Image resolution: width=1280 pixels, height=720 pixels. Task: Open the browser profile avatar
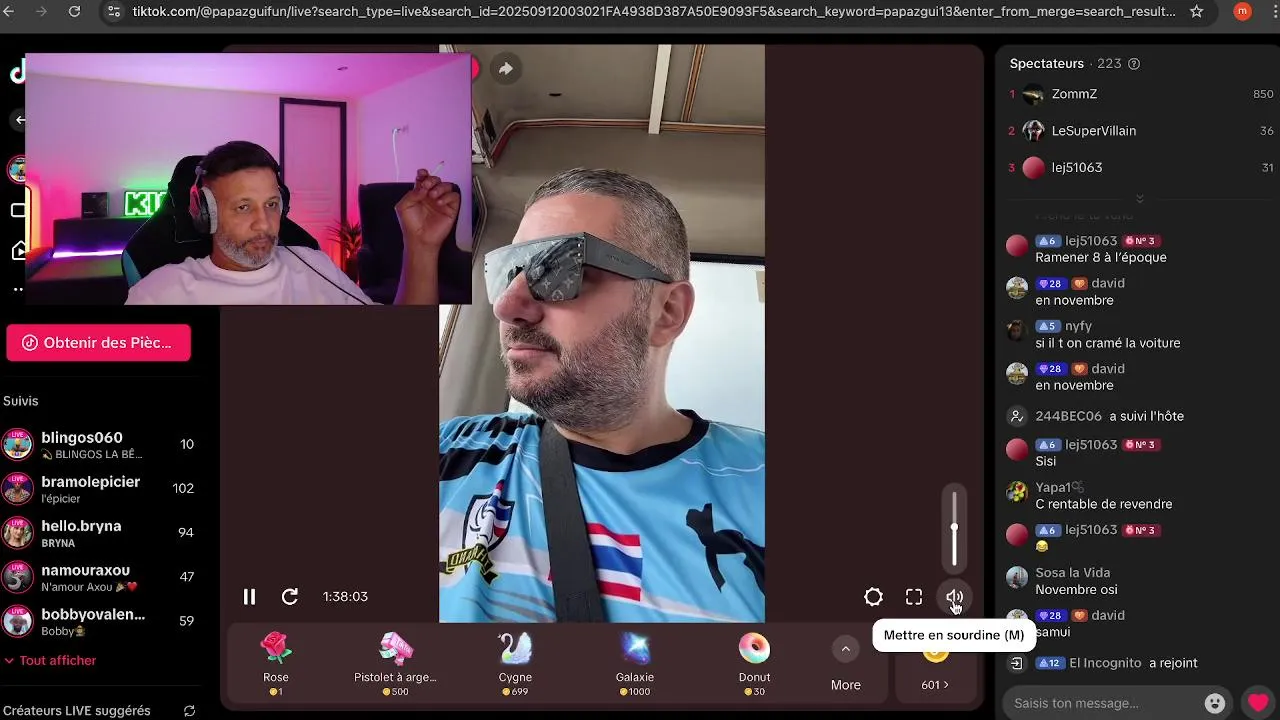1242,12
